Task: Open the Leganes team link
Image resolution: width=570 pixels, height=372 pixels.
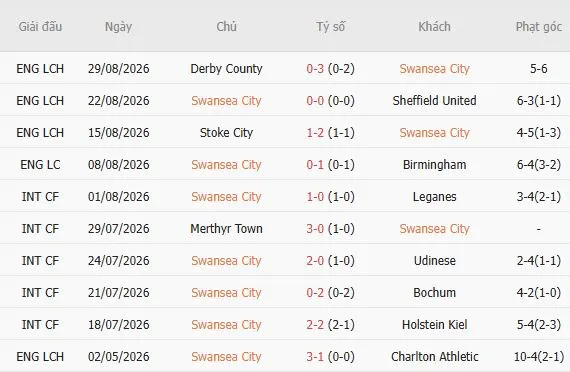Action: click(434, 197)
